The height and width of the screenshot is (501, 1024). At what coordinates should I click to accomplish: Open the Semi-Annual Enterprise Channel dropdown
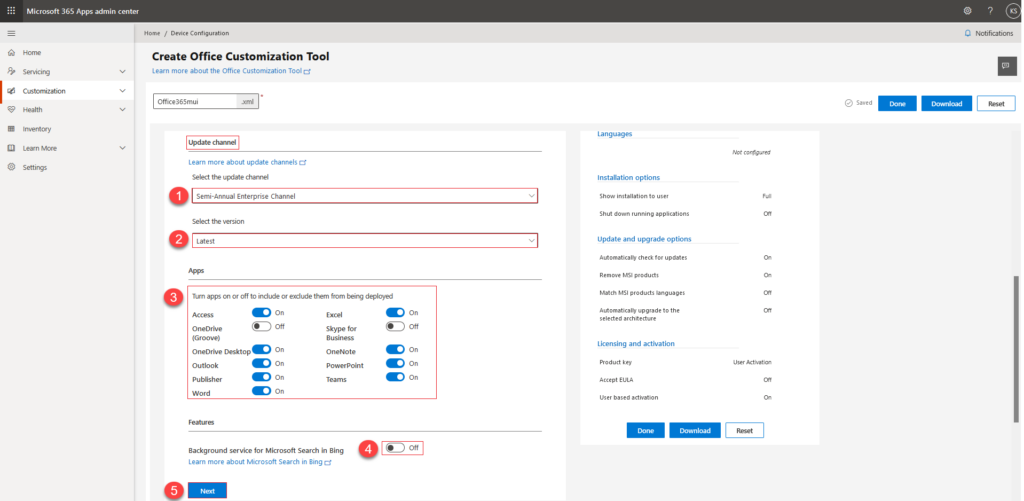click(365, 196)
